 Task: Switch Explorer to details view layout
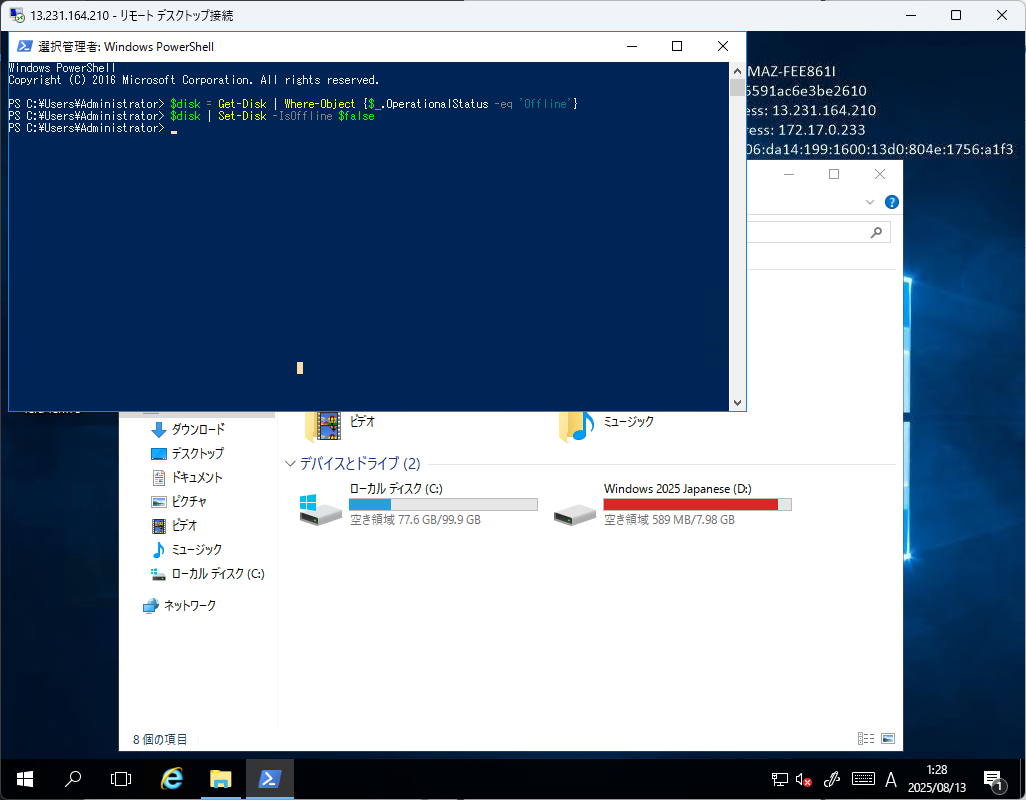click(x=865, y=739)
